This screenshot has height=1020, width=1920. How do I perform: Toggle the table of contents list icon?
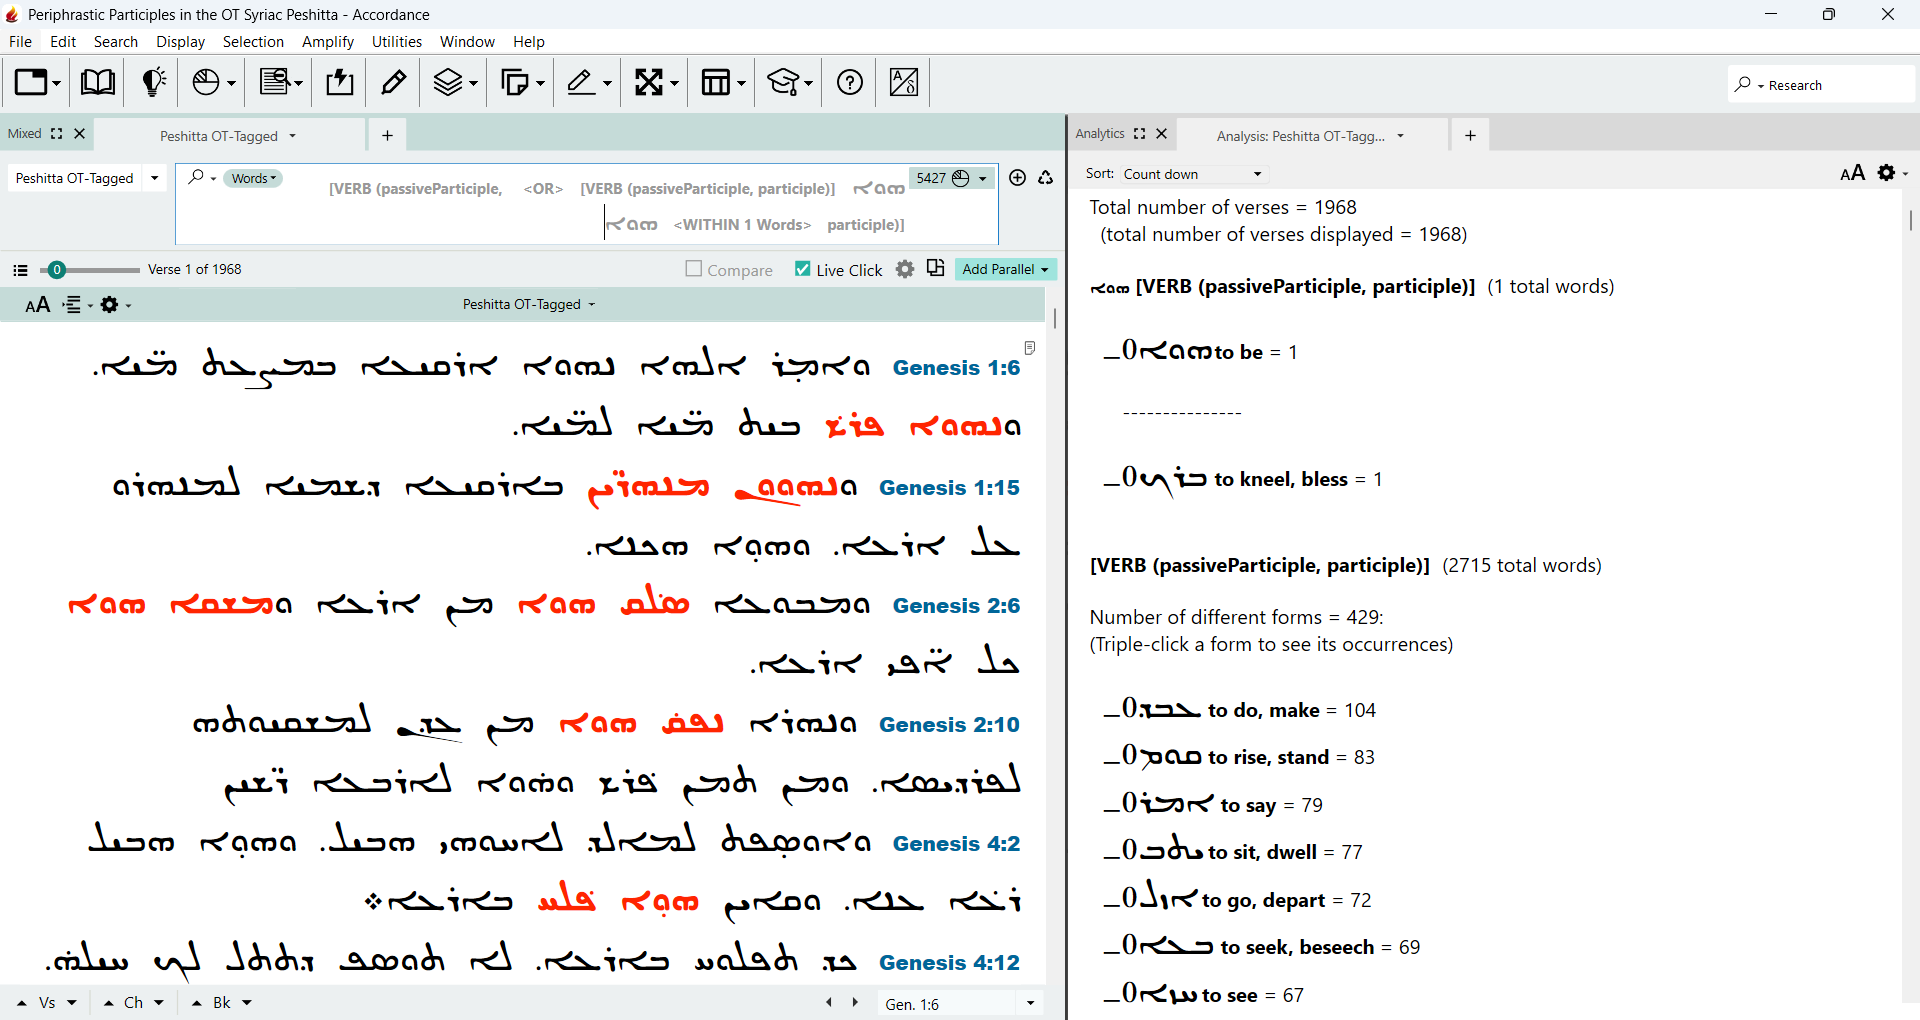click(x=20, y=270)
